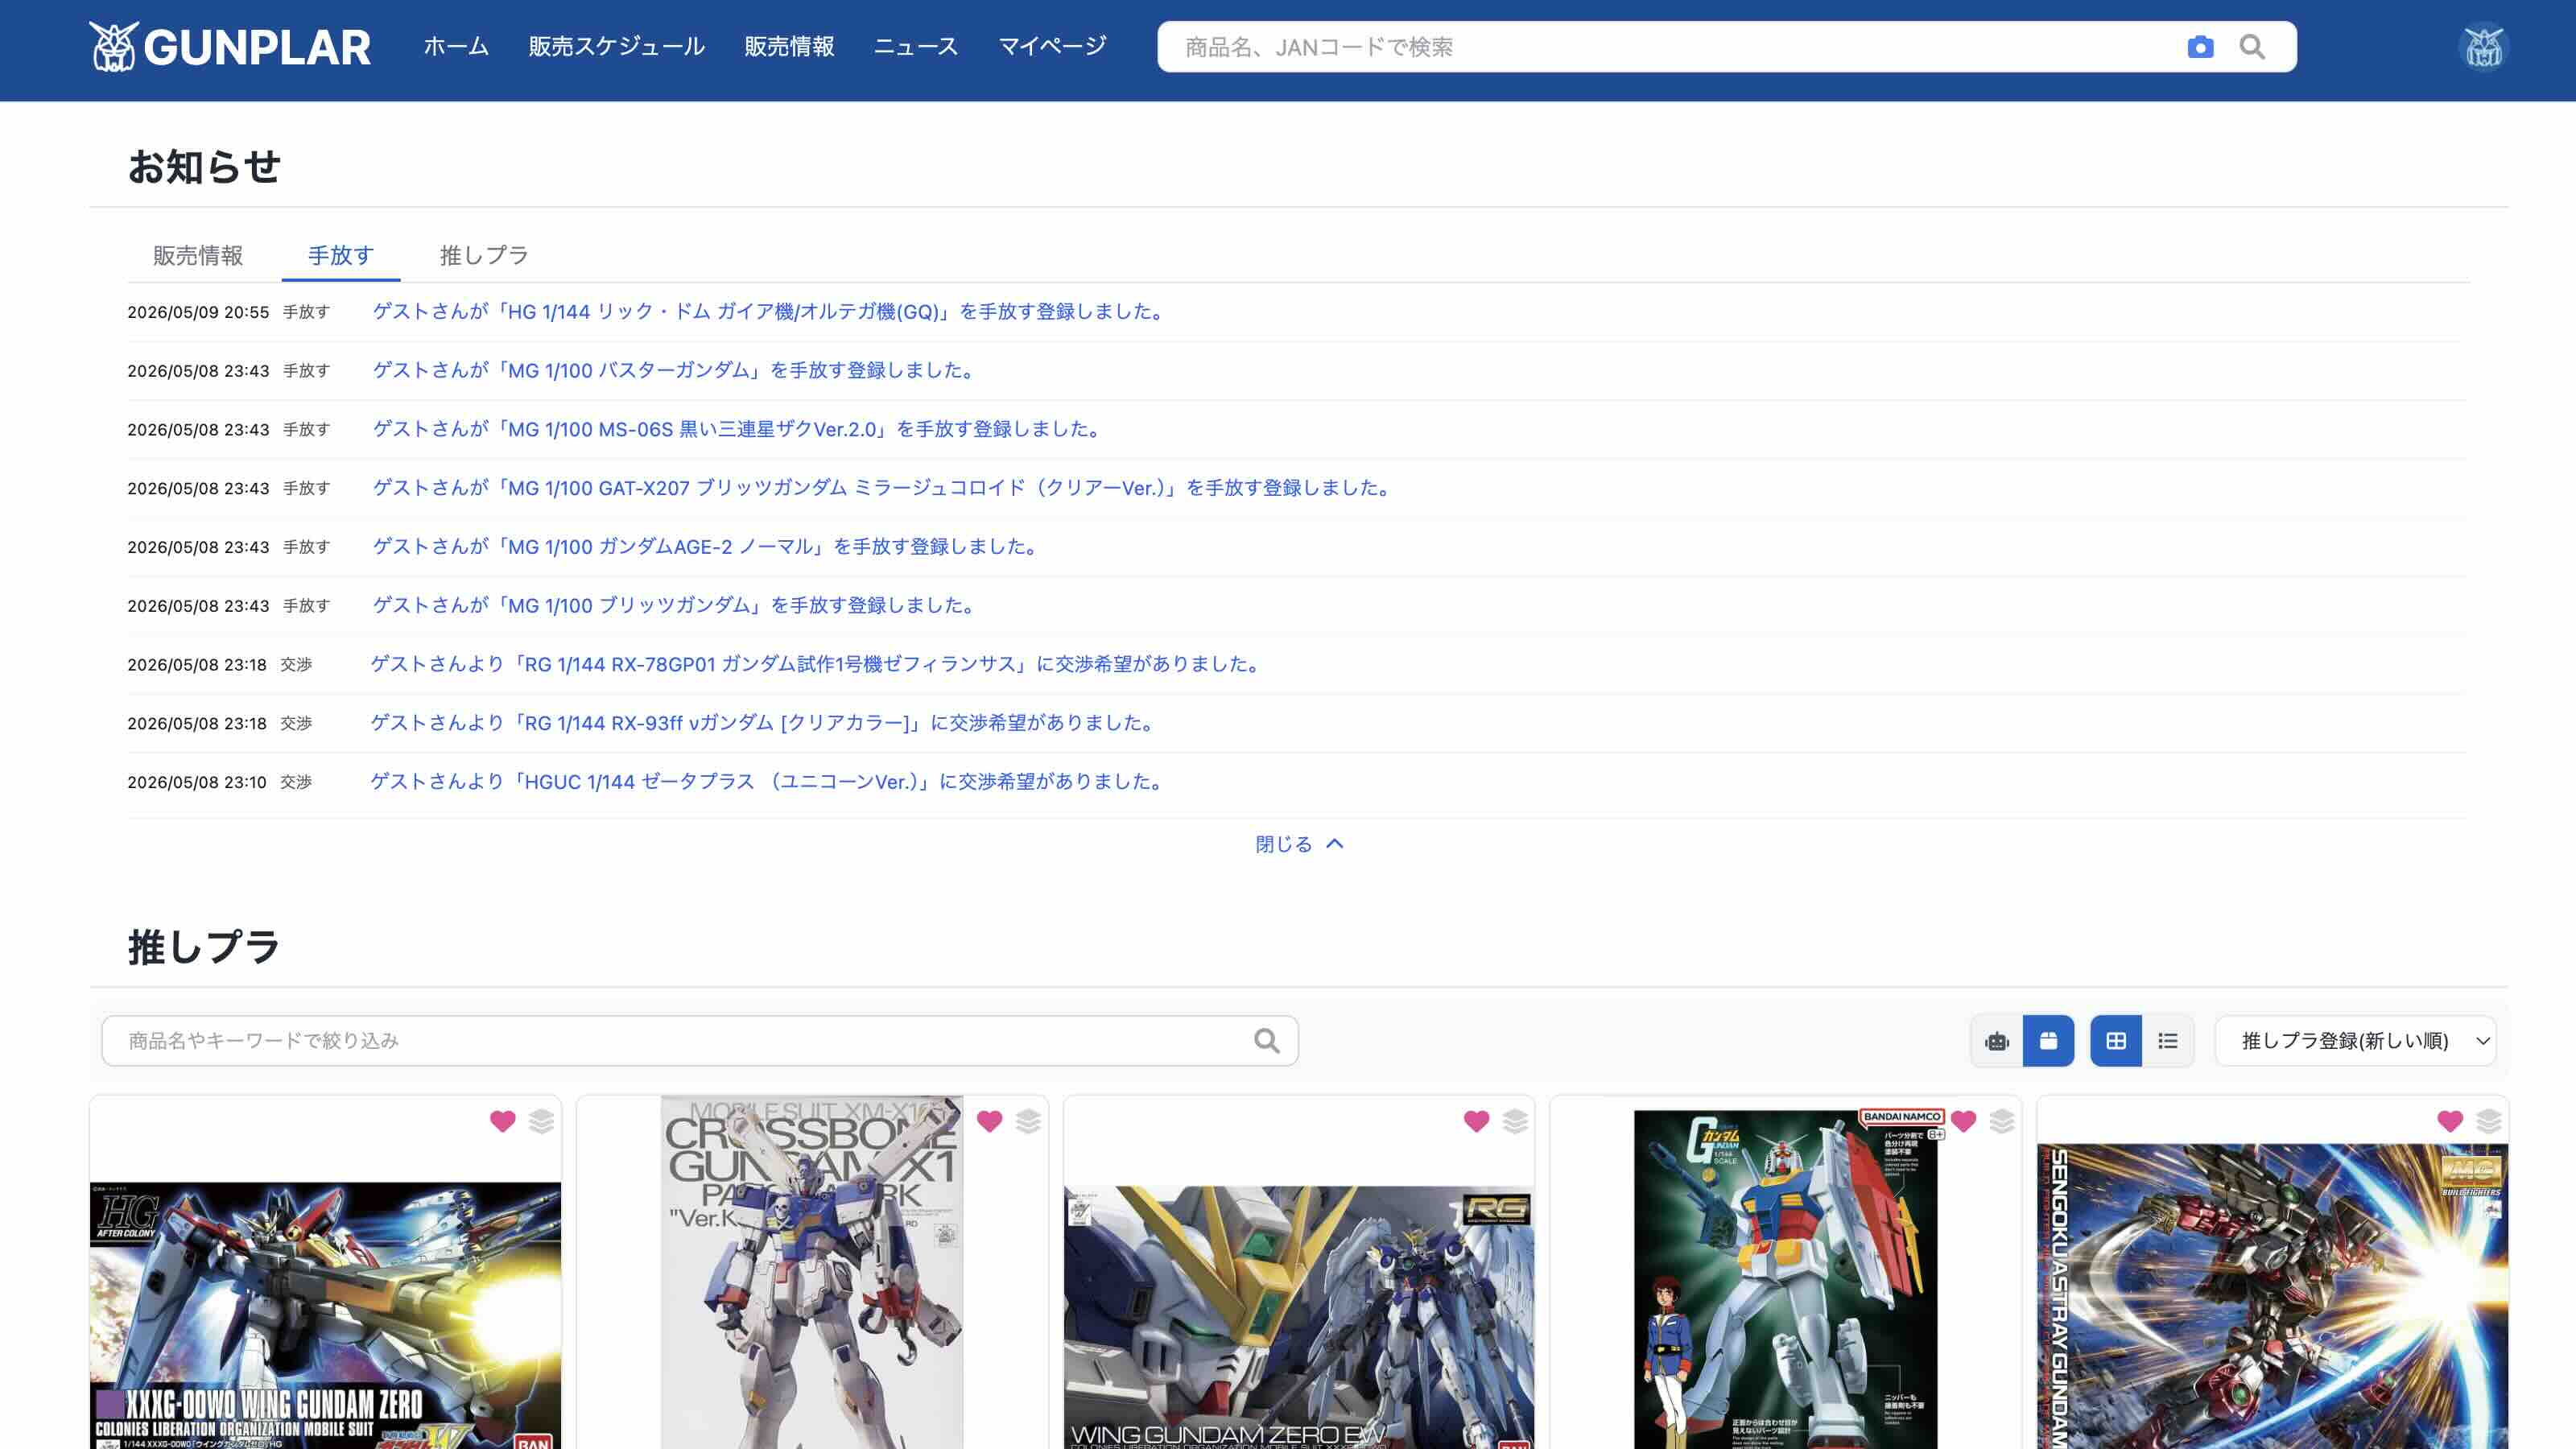The height and width of the screenshot is (1449, 2576).
Task: Click the magnifier icon in header search
Action: point(2252,47)
